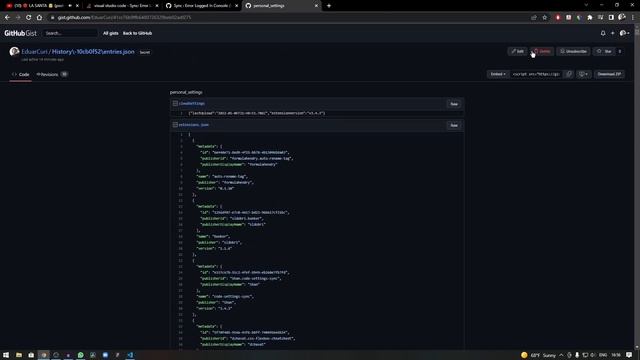Screen dimensions: 640x360
Task: Open the notifications bell
Action: point(603,33)
